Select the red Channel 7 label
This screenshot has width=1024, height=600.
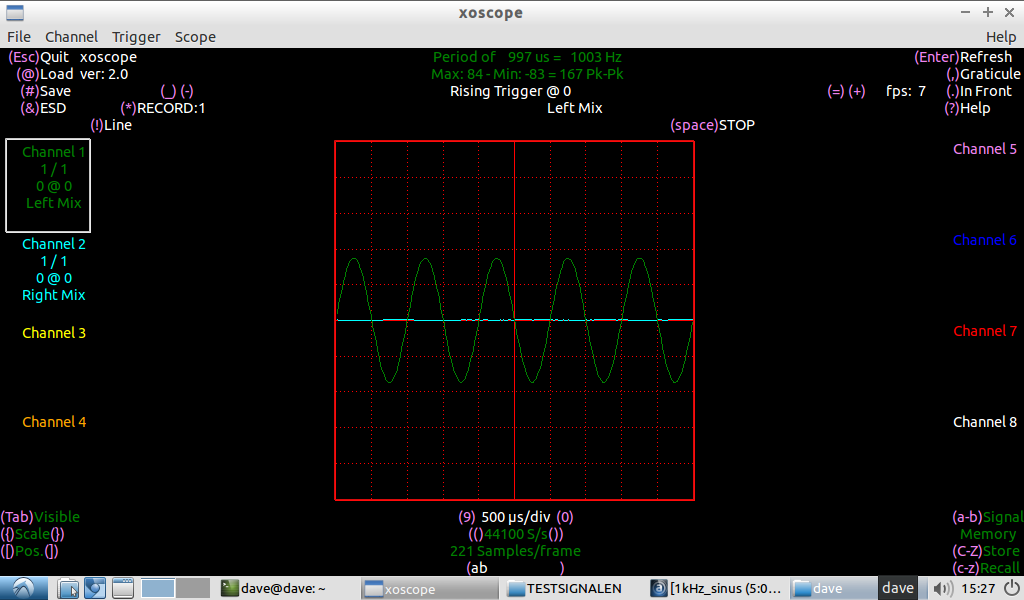(985, 331)
